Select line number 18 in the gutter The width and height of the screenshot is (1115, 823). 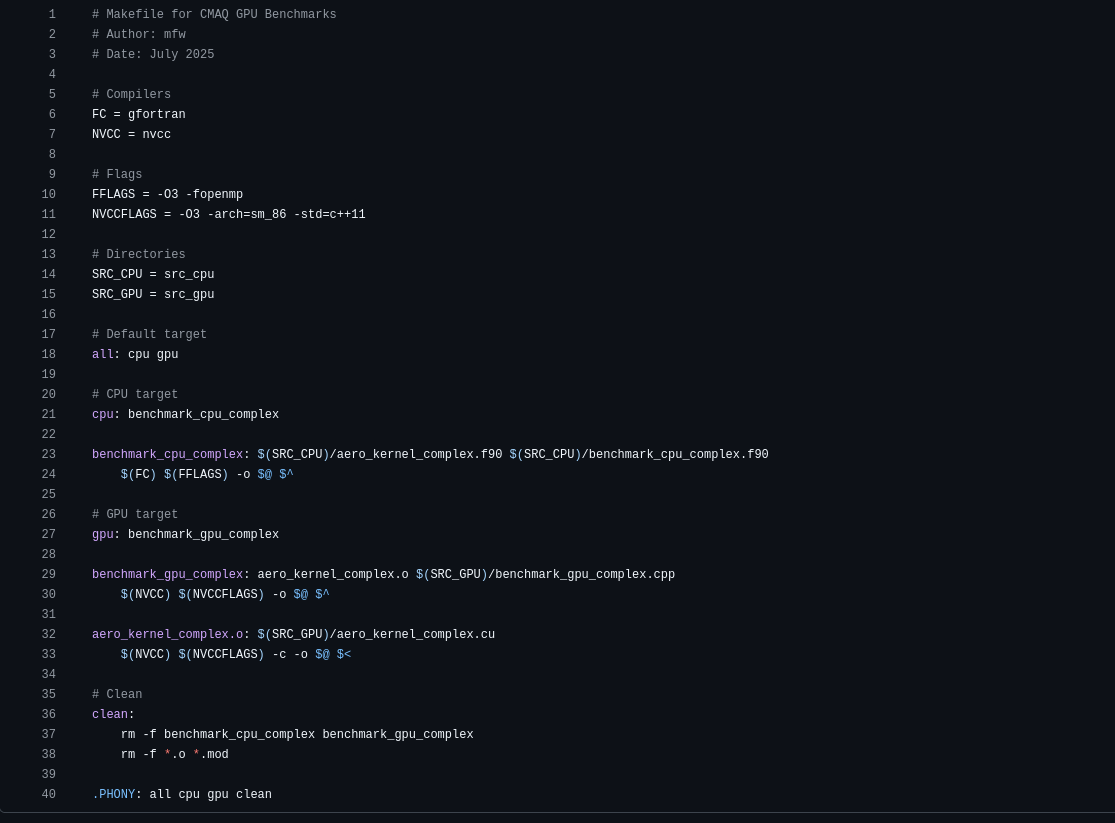[x=49, y=355]
